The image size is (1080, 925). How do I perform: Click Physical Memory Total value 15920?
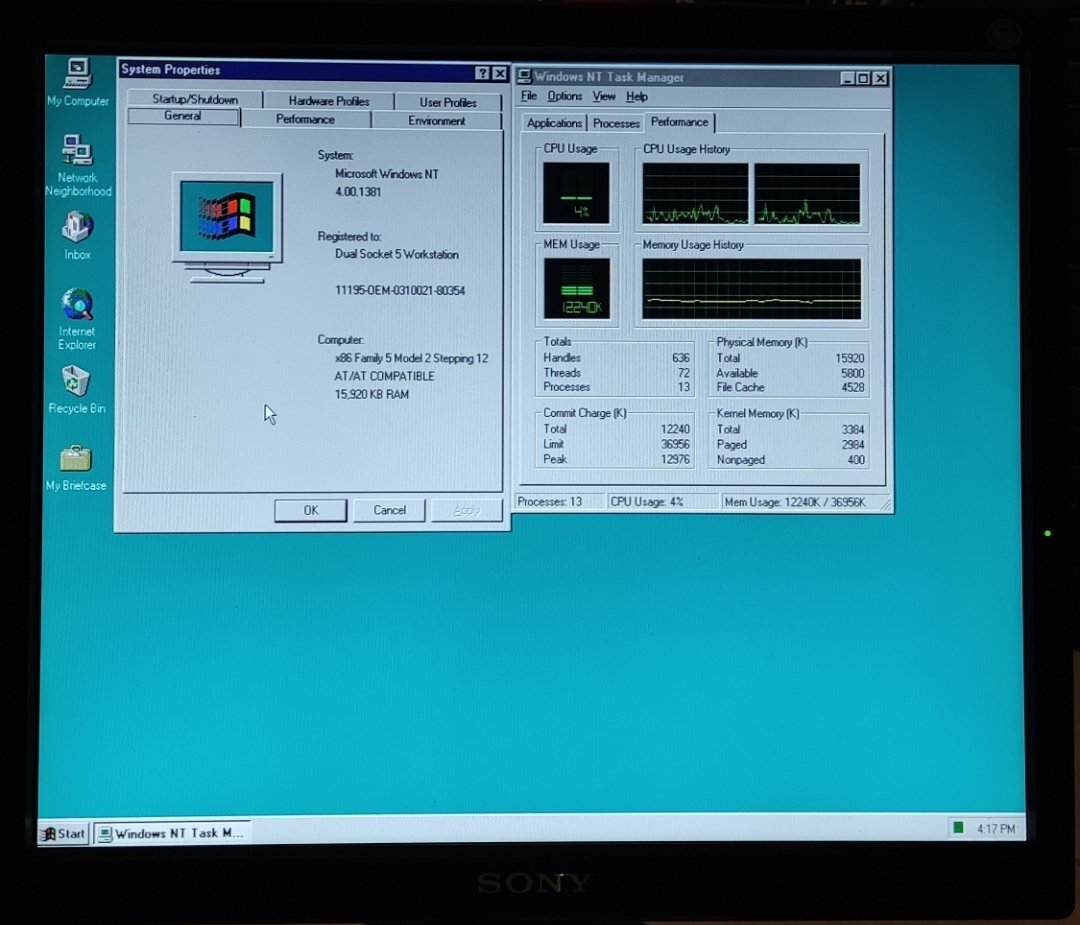point(849,358)
